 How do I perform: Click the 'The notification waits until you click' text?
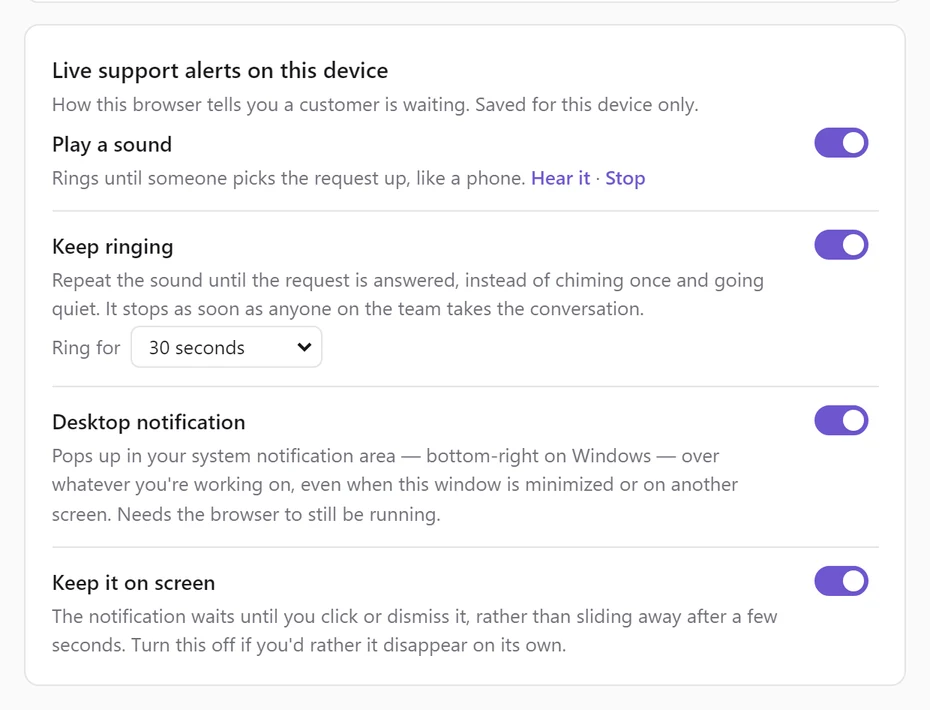415,631
